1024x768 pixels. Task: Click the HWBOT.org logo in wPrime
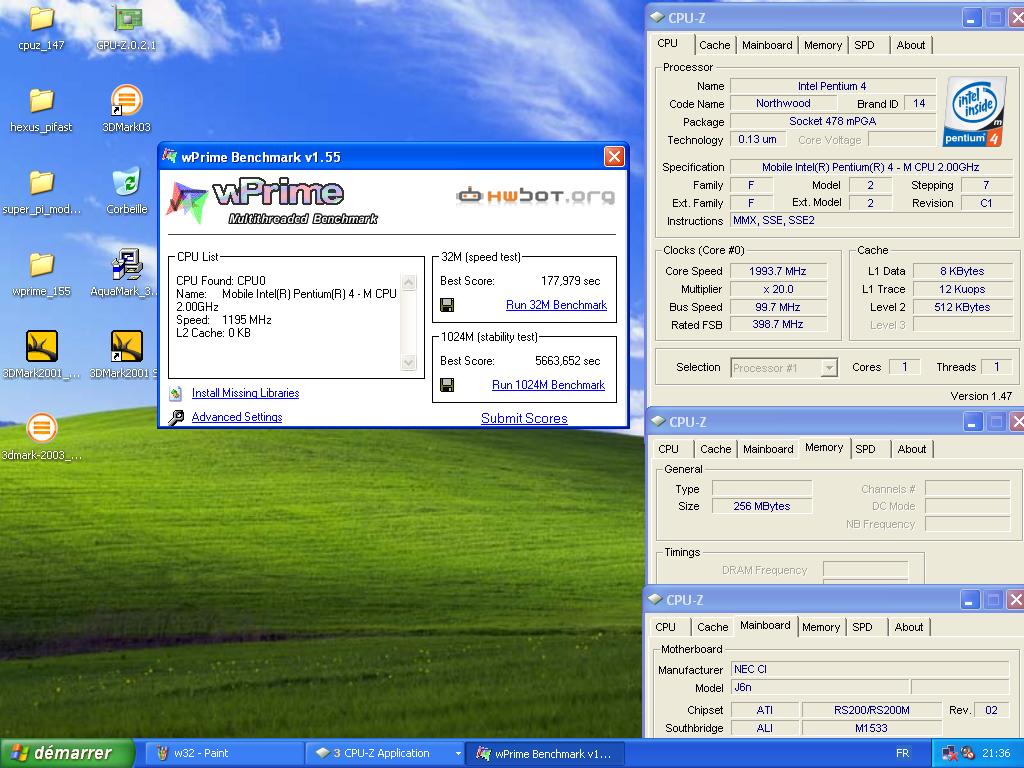click(x=535, y=195)
